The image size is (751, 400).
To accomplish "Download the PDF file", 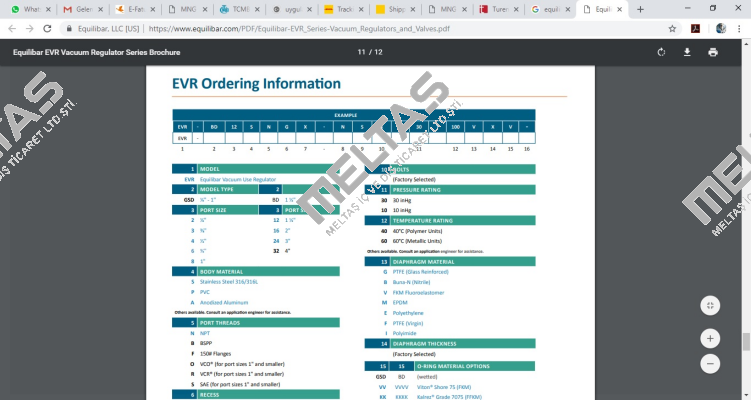I will pyautogui.click(x=687, y=52).
